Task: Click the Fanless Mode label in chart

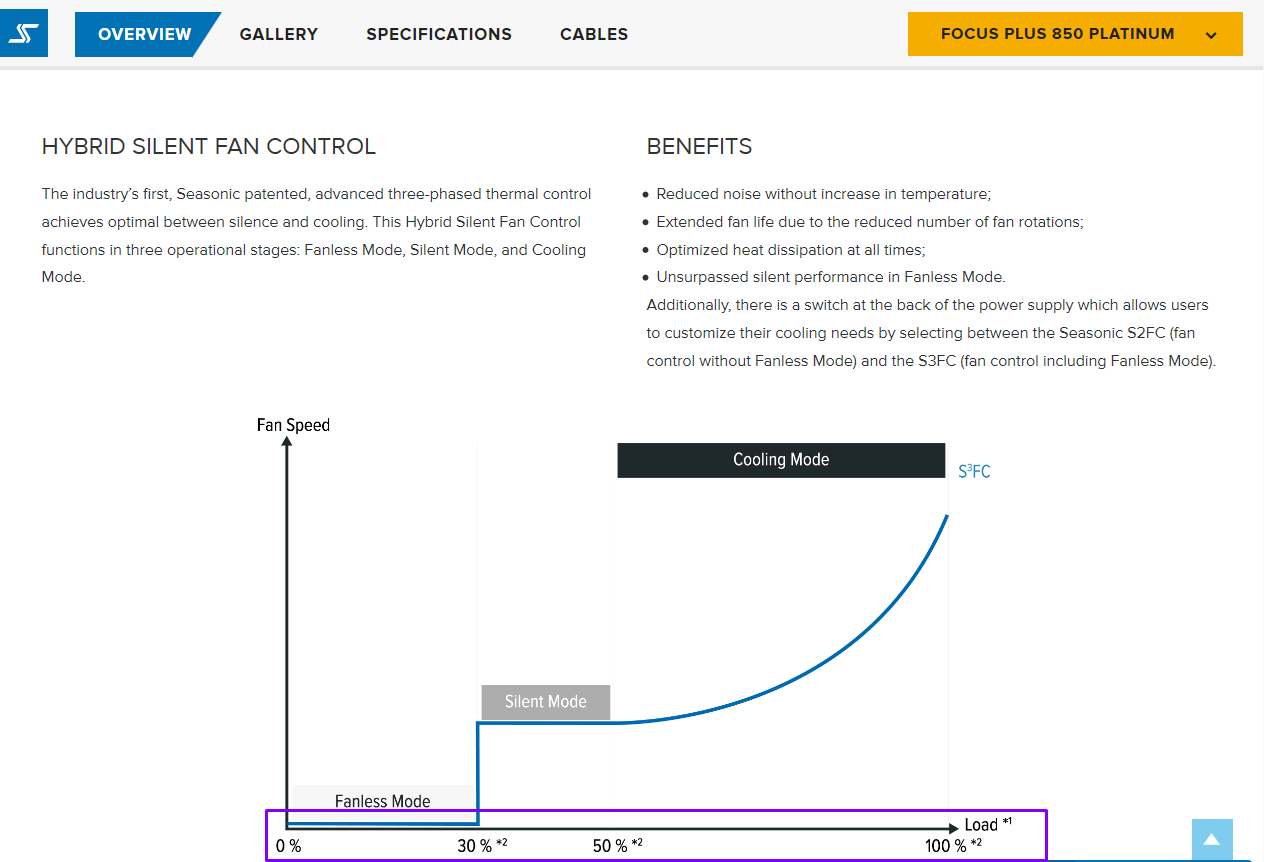Action: tap(382, 801)
